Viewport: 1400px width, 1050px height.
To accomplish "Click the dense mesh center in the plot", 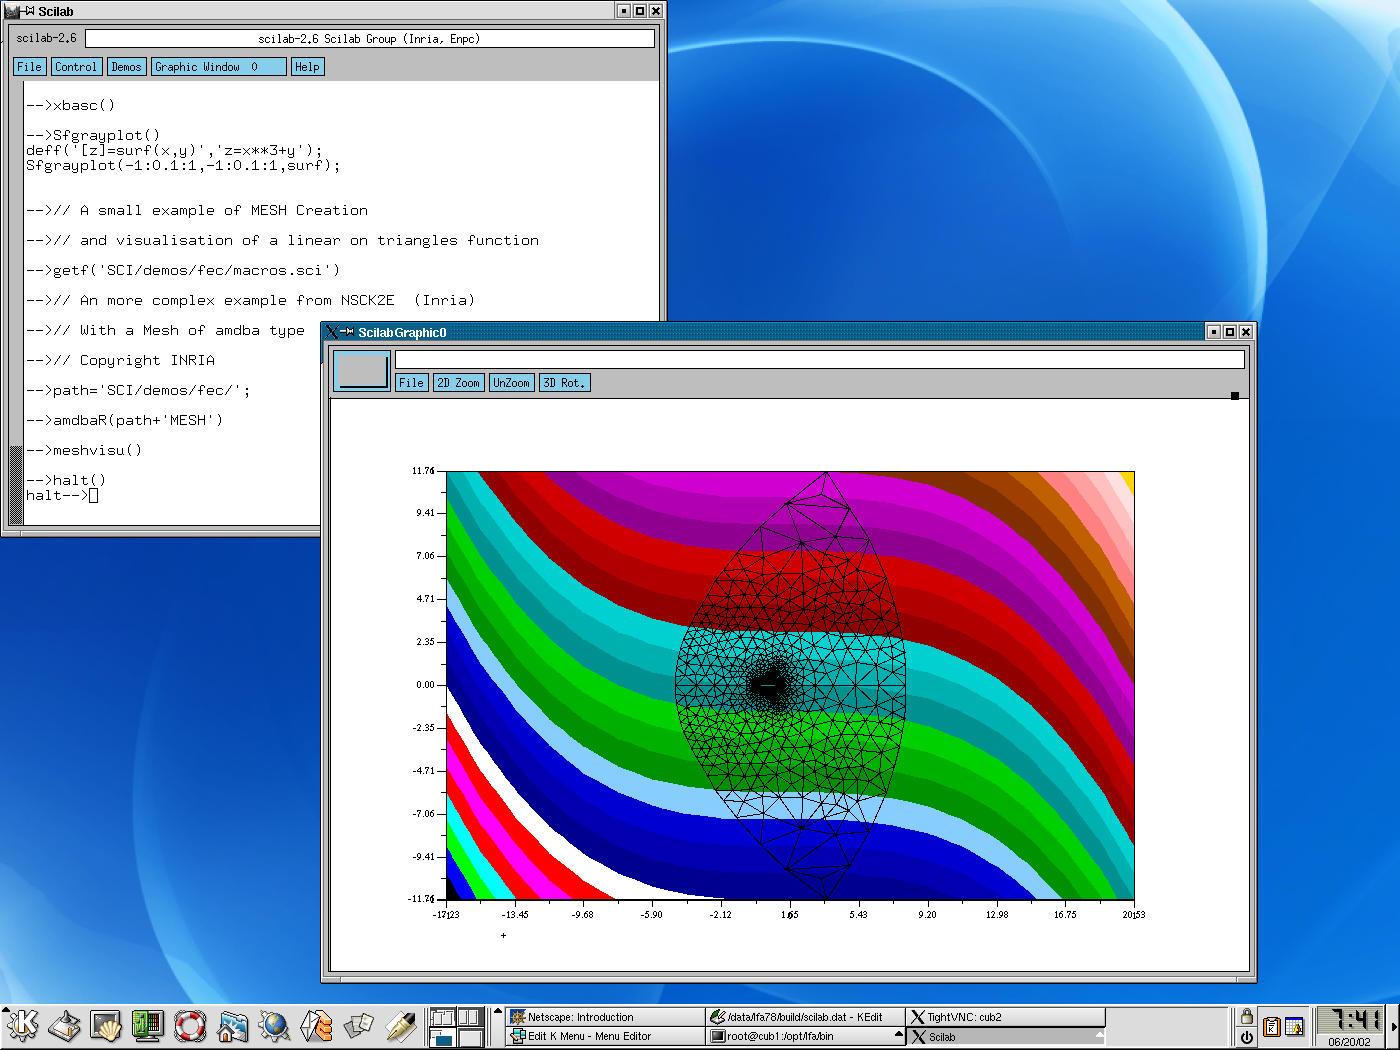I will (767, 685).
